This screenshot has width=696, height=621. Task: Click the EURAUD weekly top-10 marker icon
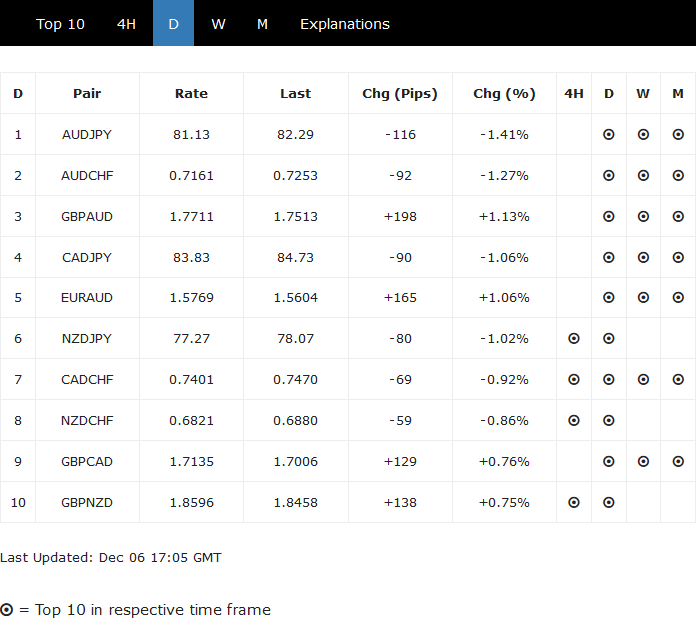[643, 298]
